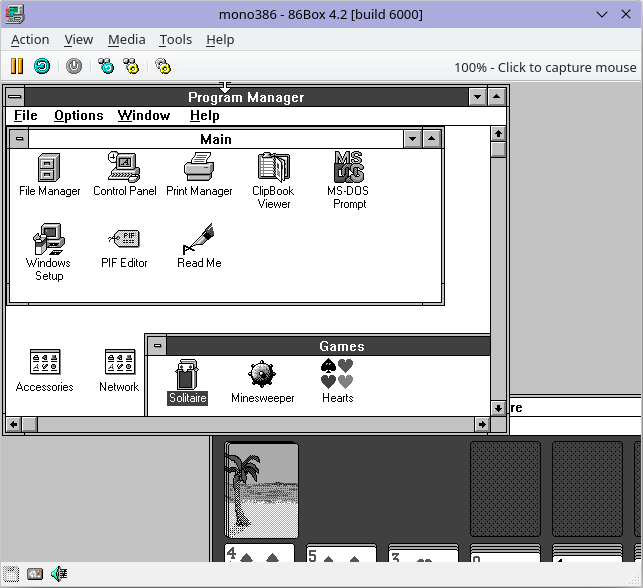The width and height of the screenshot is (643, 588).
Task: Select the Windows Setup icon
Action: [x=49, y=252]
